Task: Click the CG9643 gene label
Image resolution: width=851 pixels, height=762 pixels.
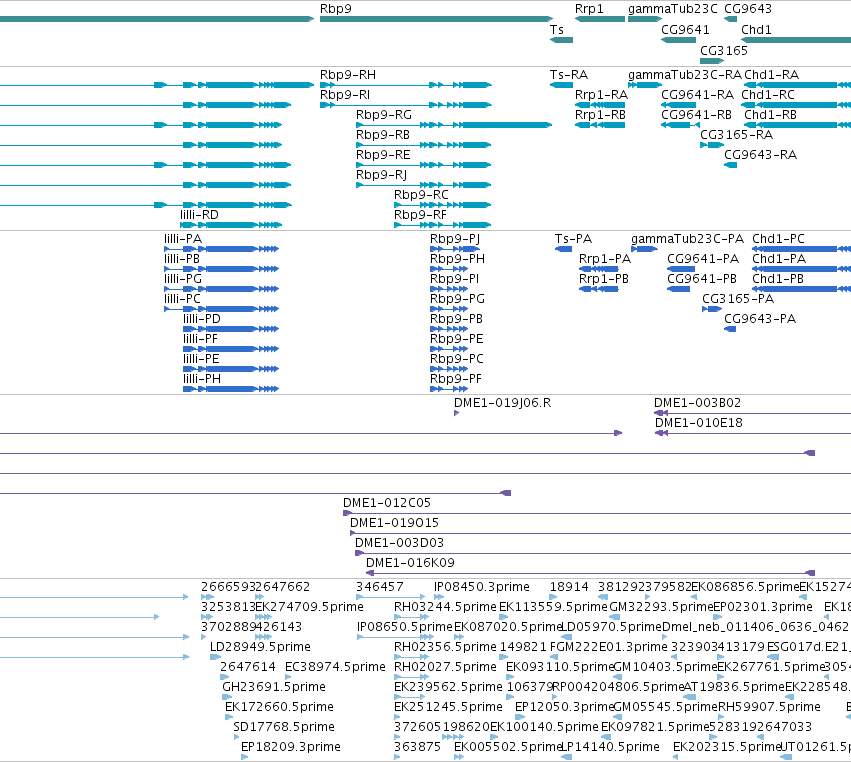Action: [748, 9]
